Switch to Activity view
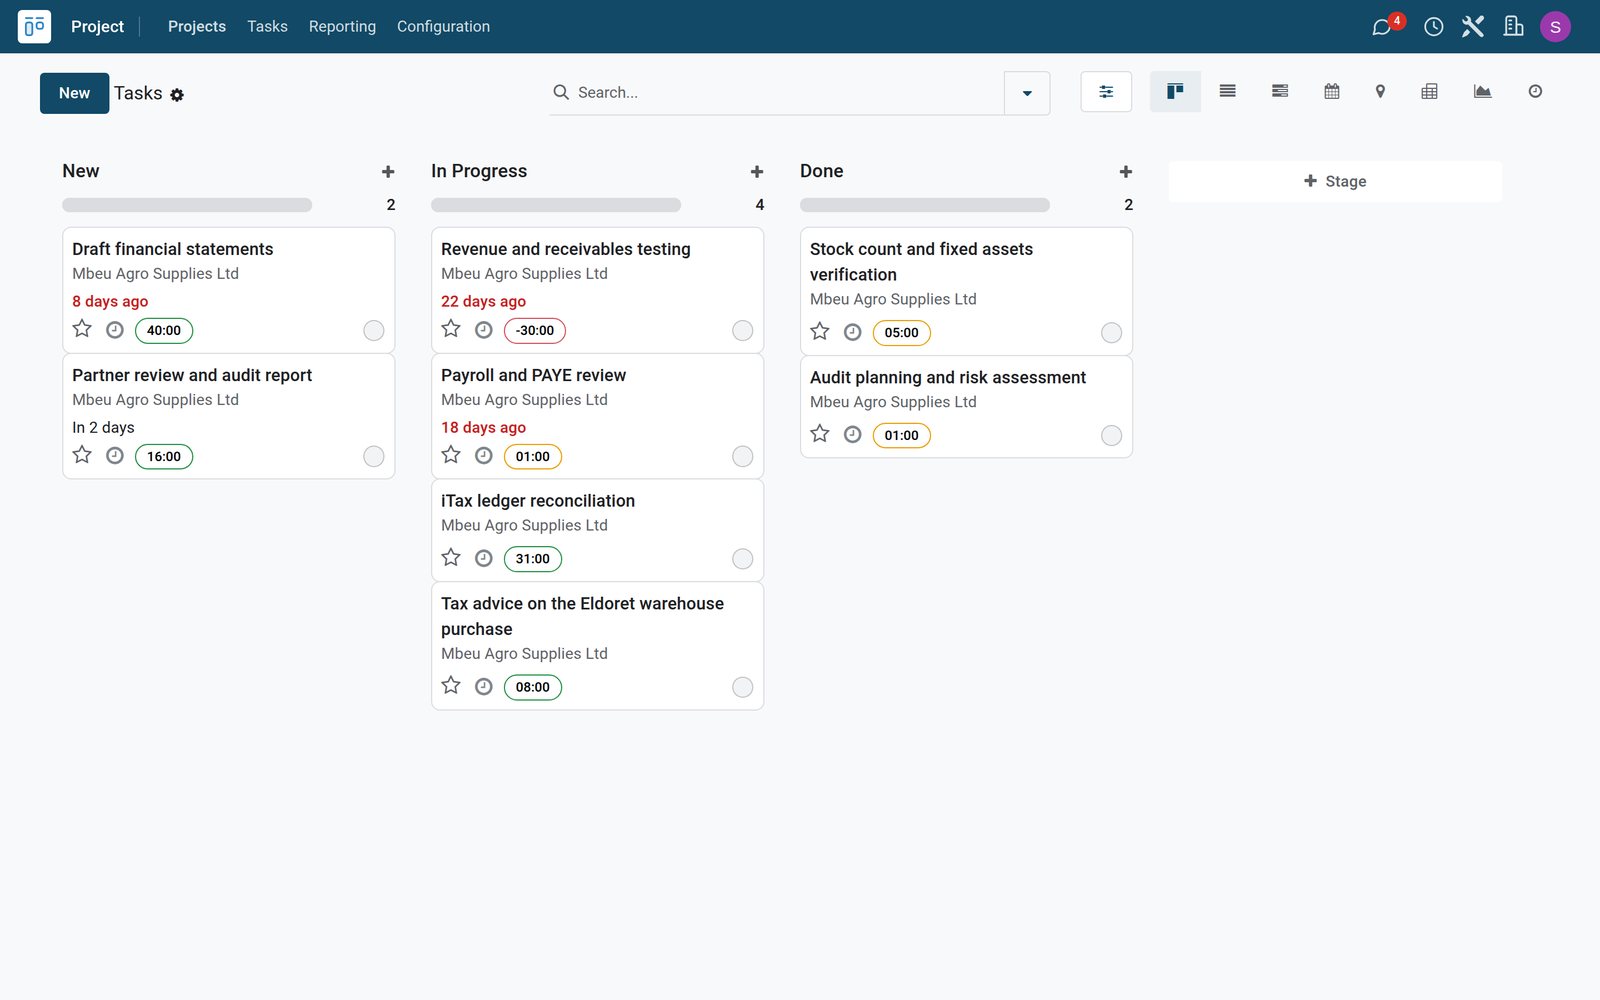This screenshot has width=1600, height=1000. 1535,92
